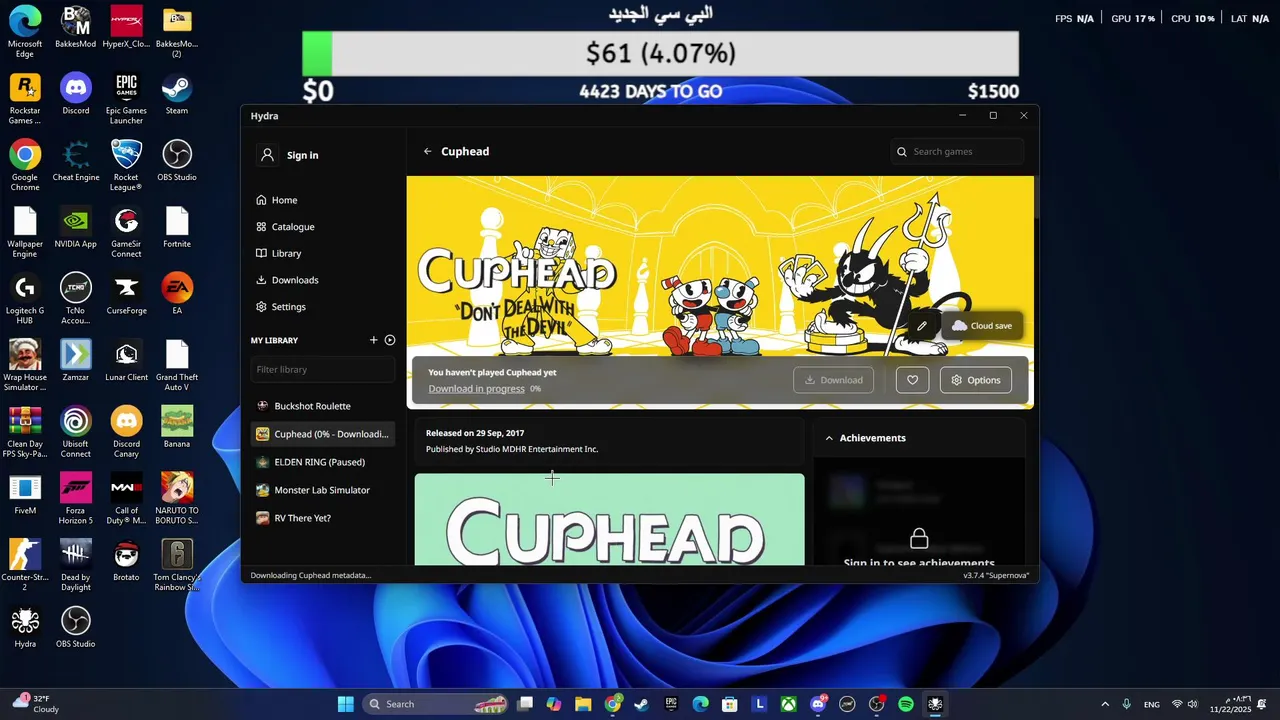Image resolution: width=1280 pixels, height=720 pixels.
Task: Click the Search games field
Action: (x=957, y=152)
